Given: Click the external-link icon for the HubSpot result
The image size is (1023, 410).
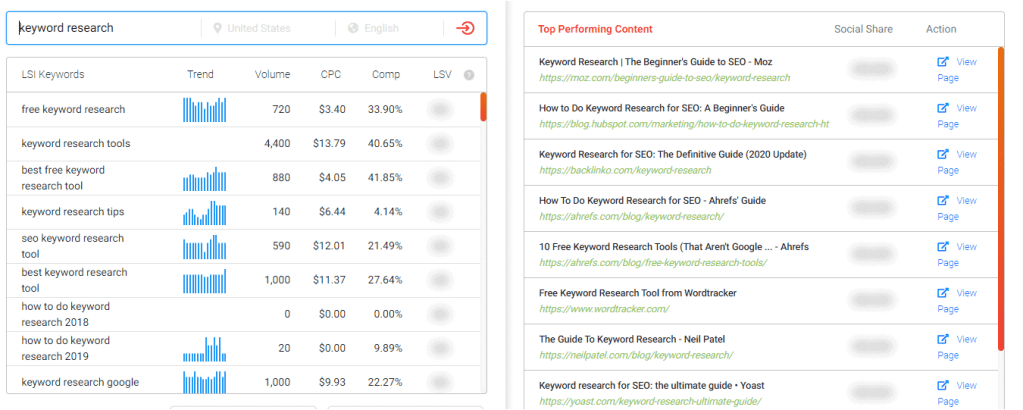Looking at the screenshot, I should pyautogui.click(x=942, y=108).
